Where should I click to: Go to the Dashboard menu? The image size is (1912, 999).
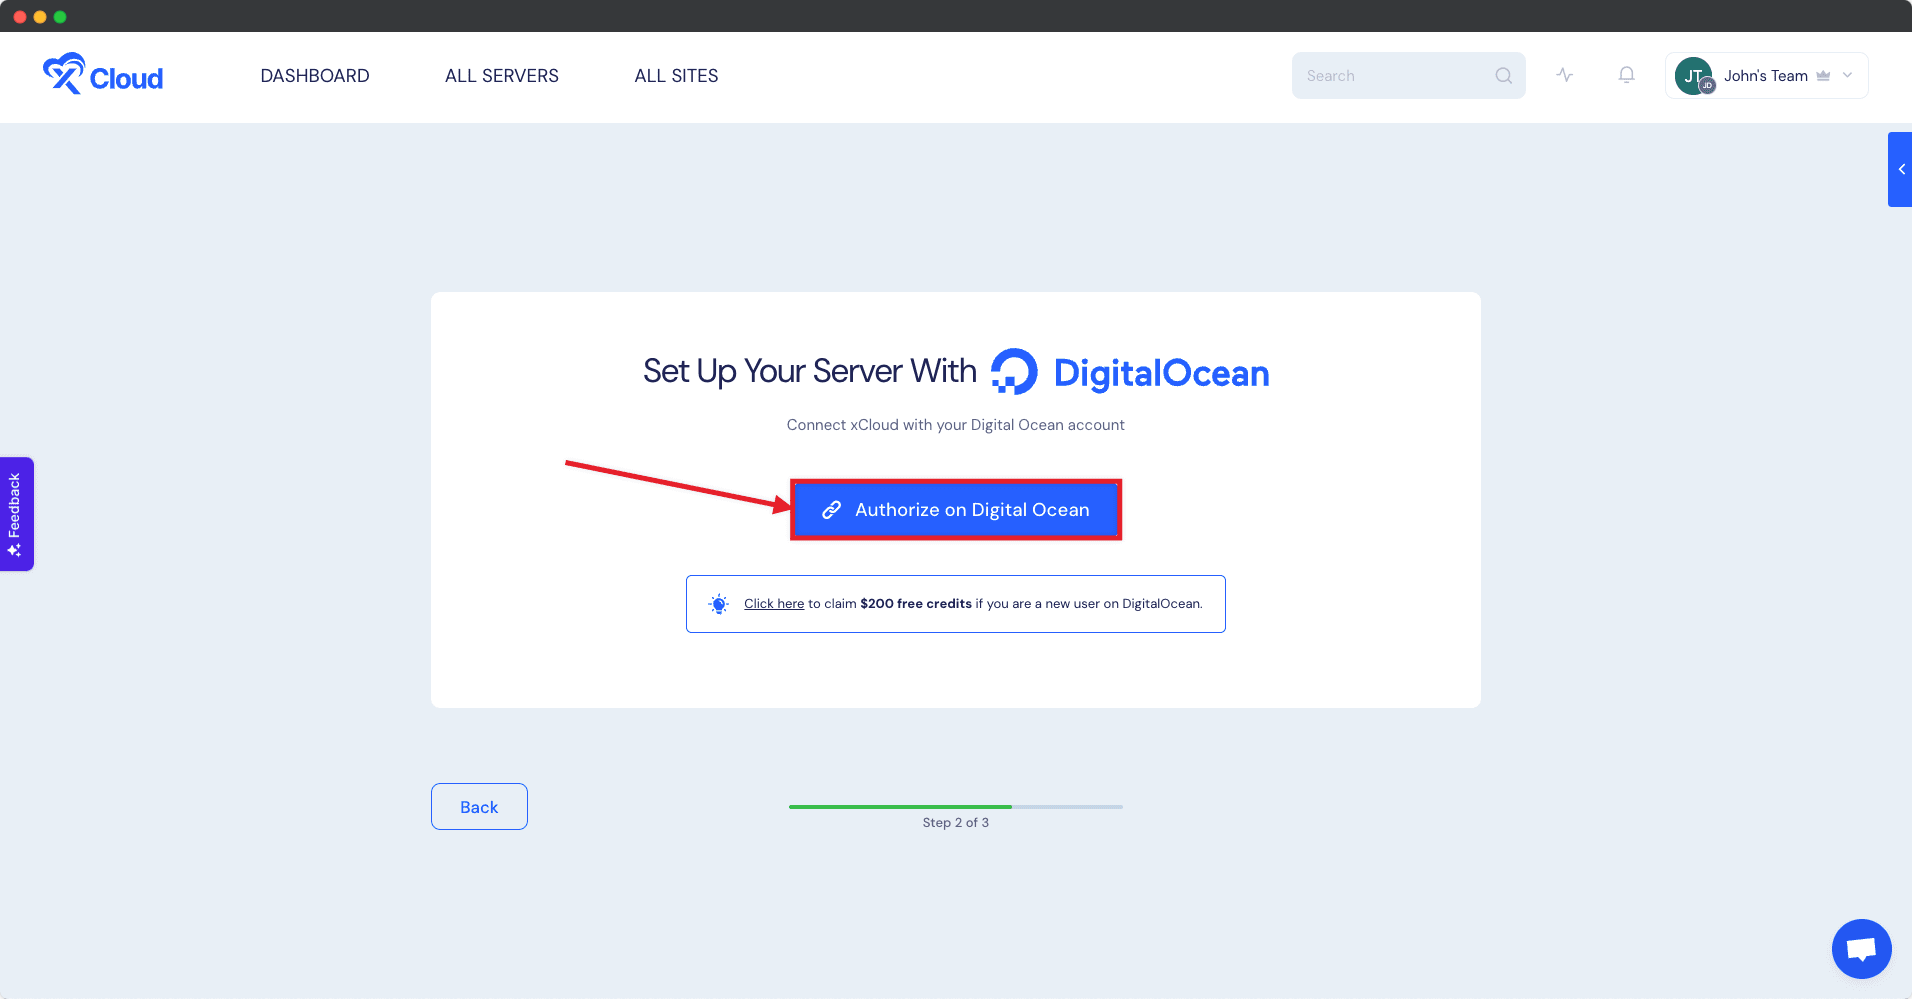[x=315, y=76]
